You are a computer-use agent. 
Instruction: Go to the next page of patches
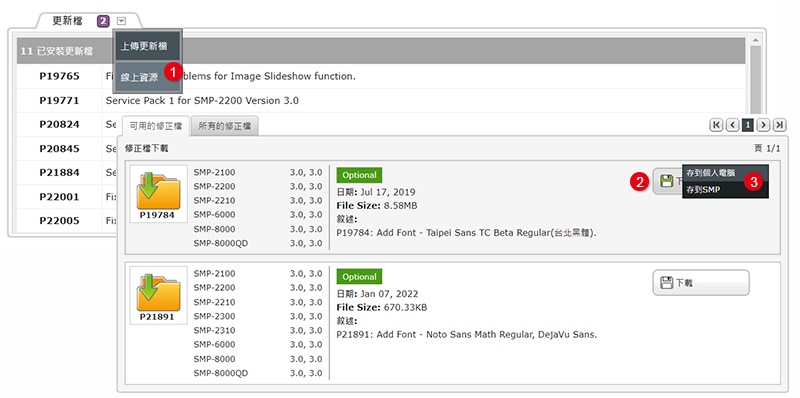tap(763, 125)
